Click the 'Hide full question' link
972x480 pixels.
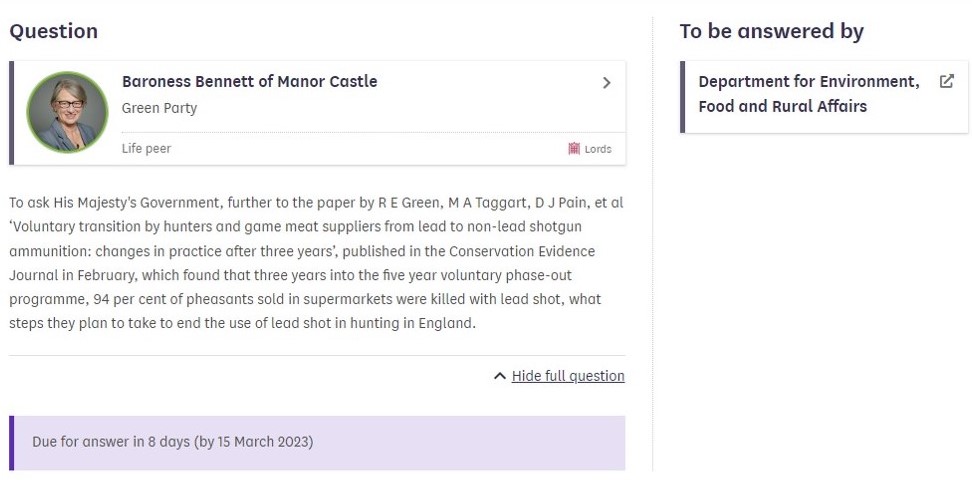[x=567, y=376]
